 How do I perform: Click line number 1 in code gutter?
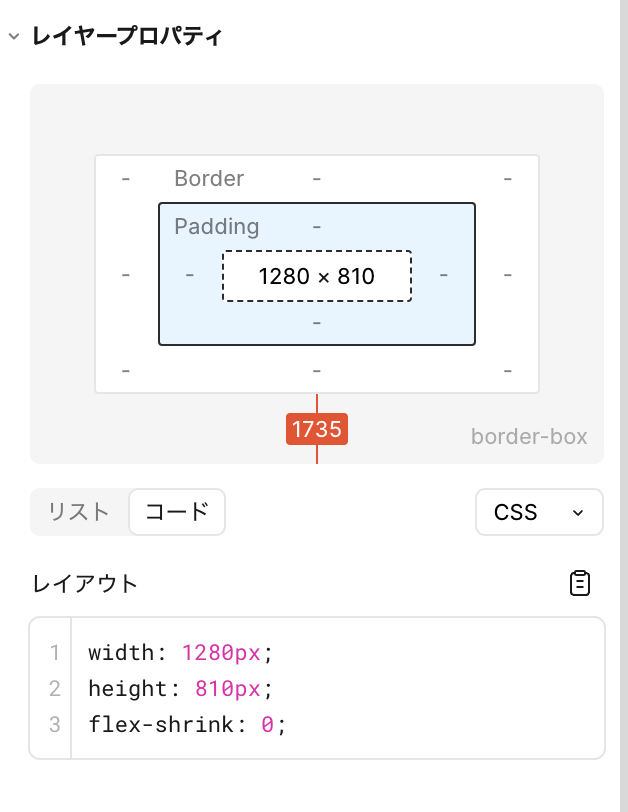coord(54,653)
